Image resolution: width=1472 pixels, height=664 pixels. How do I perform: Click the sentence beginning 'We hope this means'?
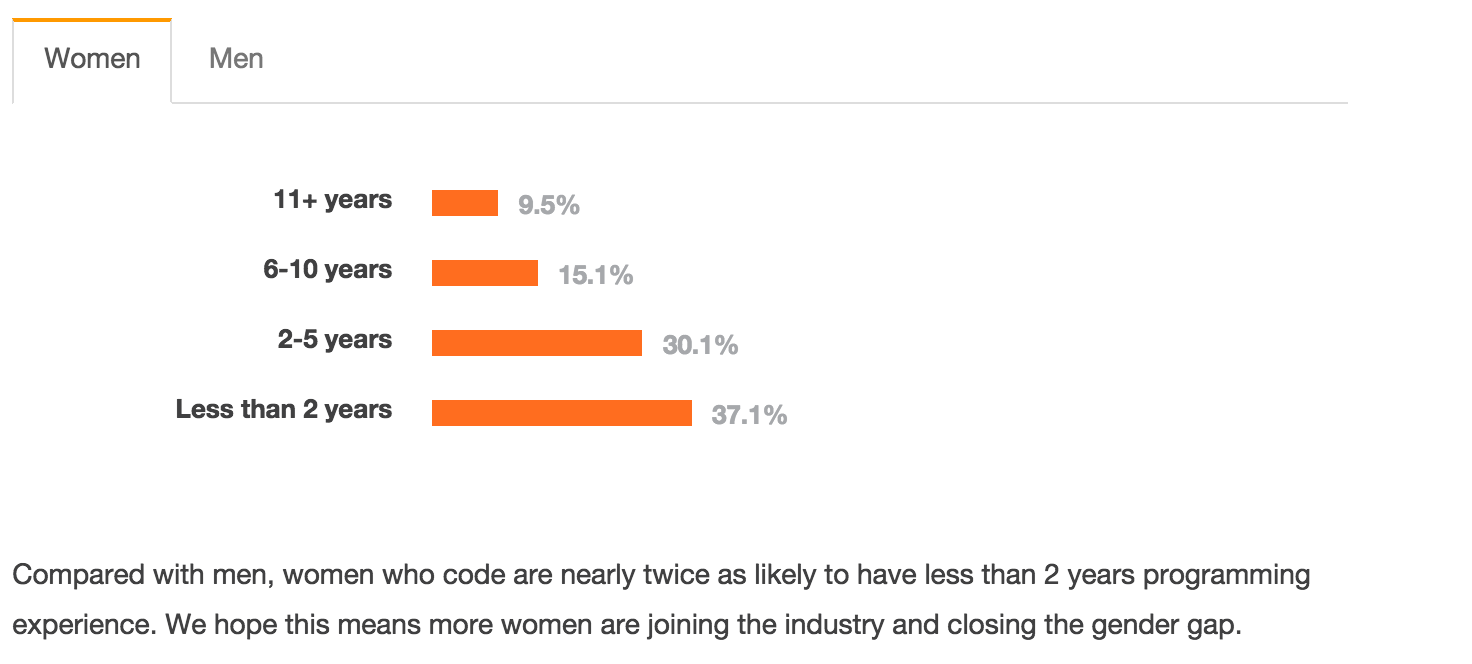pos(703,627)
